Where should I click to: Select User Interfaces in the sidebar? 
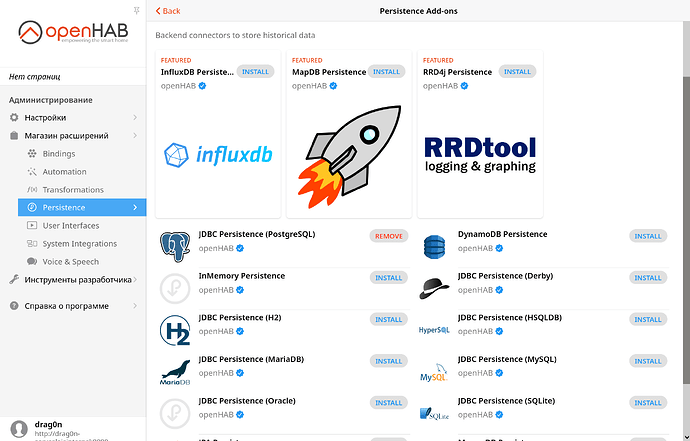82,225
